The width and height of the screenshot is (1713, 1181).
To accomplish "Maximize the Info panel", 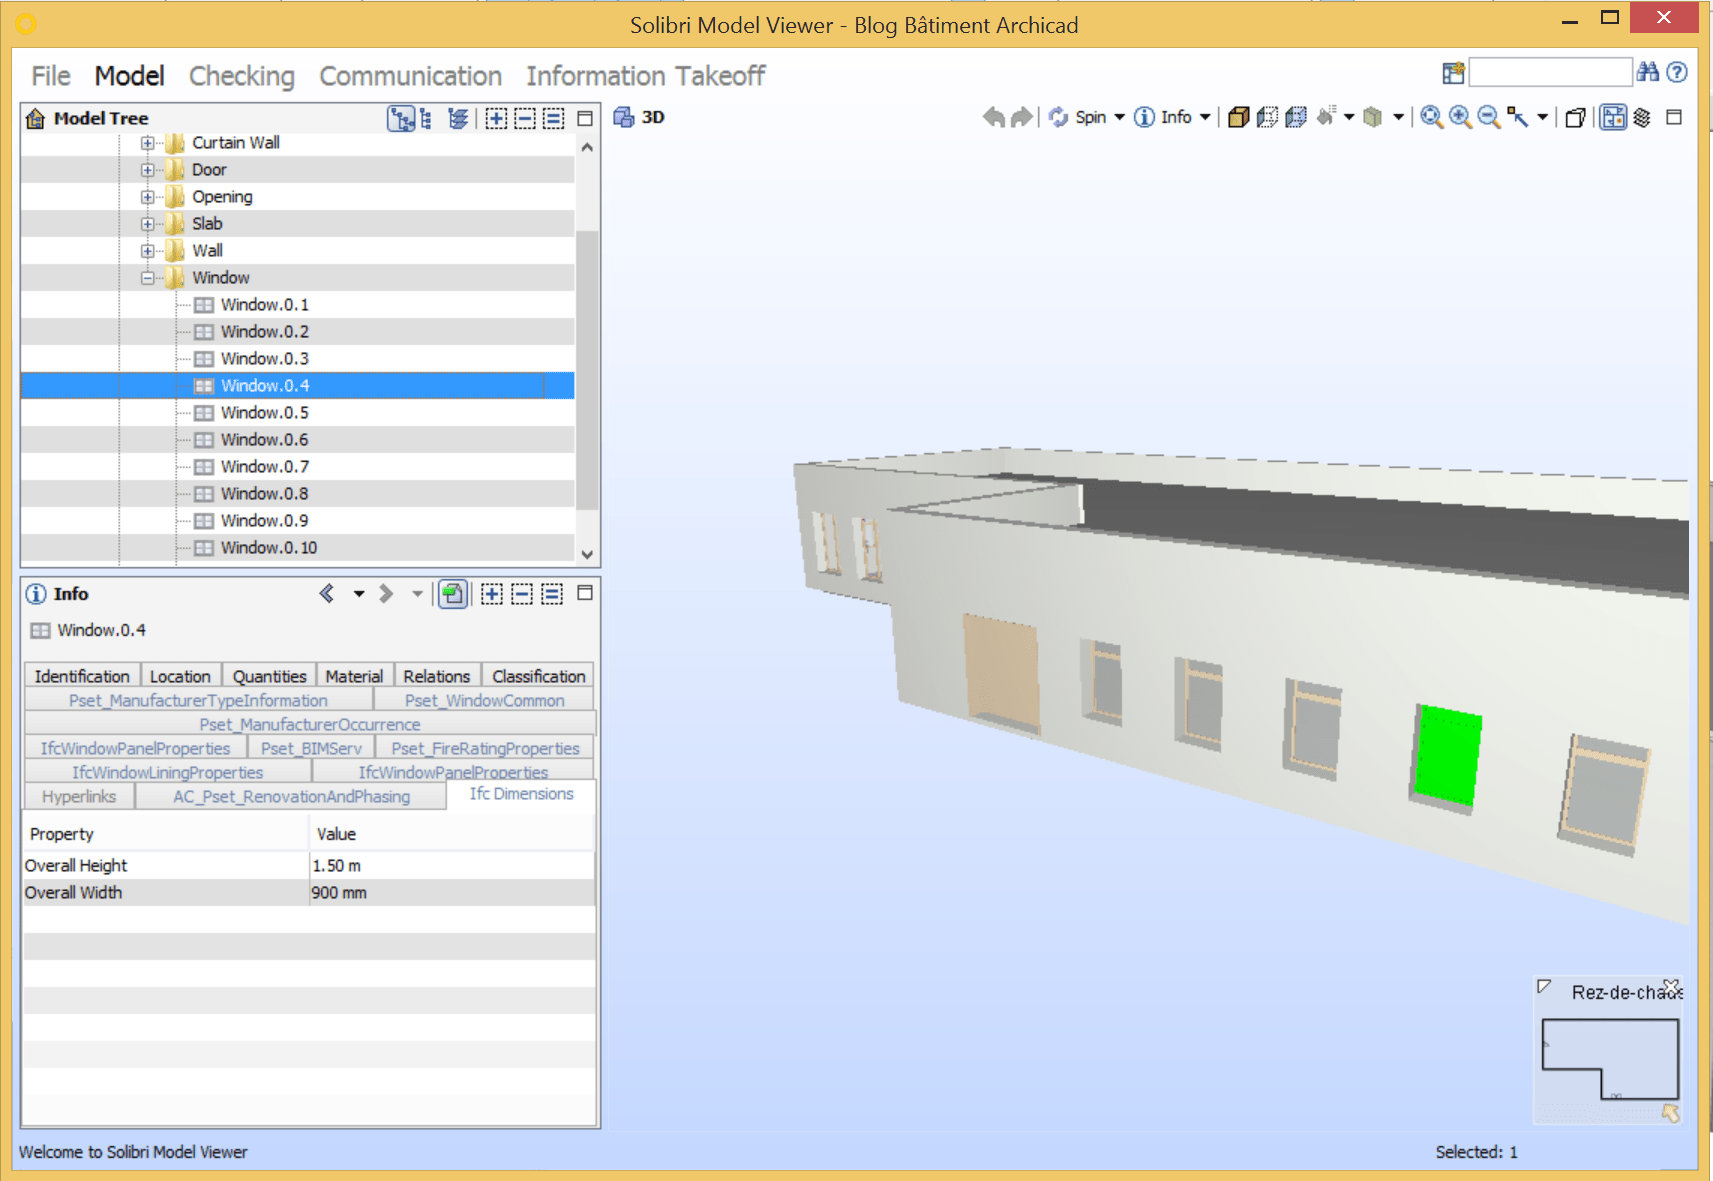I will point(585,593).
